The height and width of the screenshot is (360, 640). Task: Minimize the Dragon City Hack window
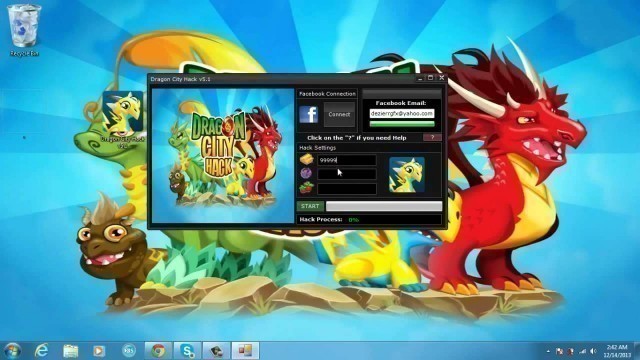point(420,78)
